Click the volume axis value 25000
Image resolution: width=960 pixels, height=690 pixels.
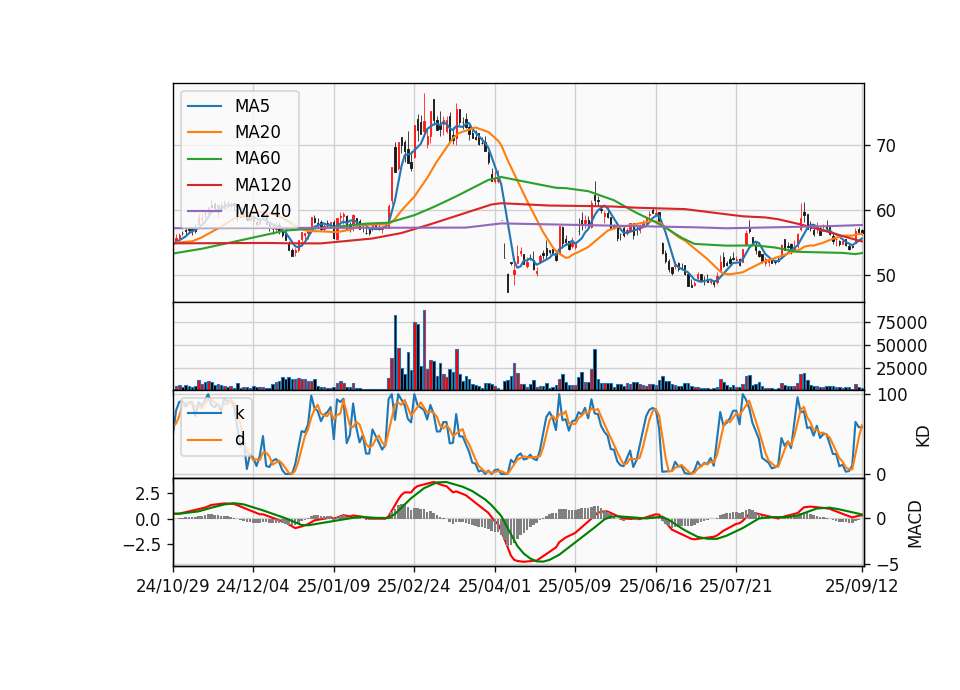coord(902,369)
